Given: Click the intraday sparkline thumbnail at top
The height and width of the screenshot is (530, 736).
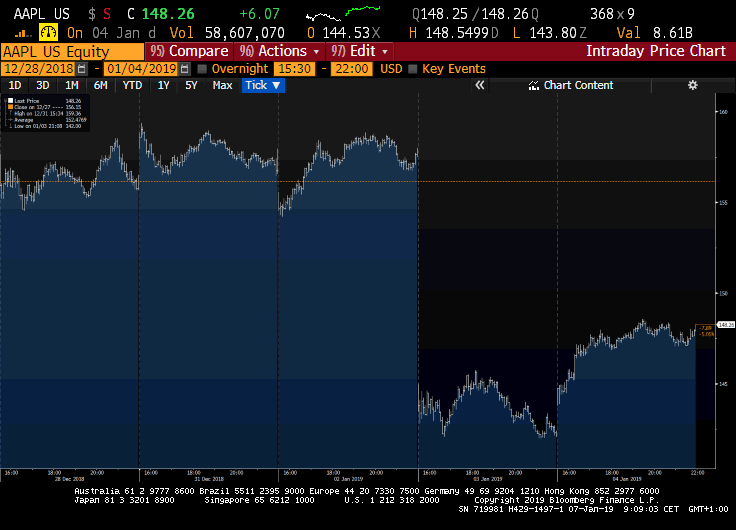Looking at the screenshot, I should point(343,14).
